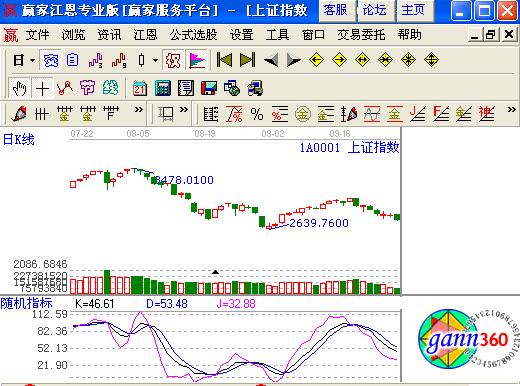The image size is (520, 386).
Task: Open the 浏览 menu
Action: click(x=73, y=35)
